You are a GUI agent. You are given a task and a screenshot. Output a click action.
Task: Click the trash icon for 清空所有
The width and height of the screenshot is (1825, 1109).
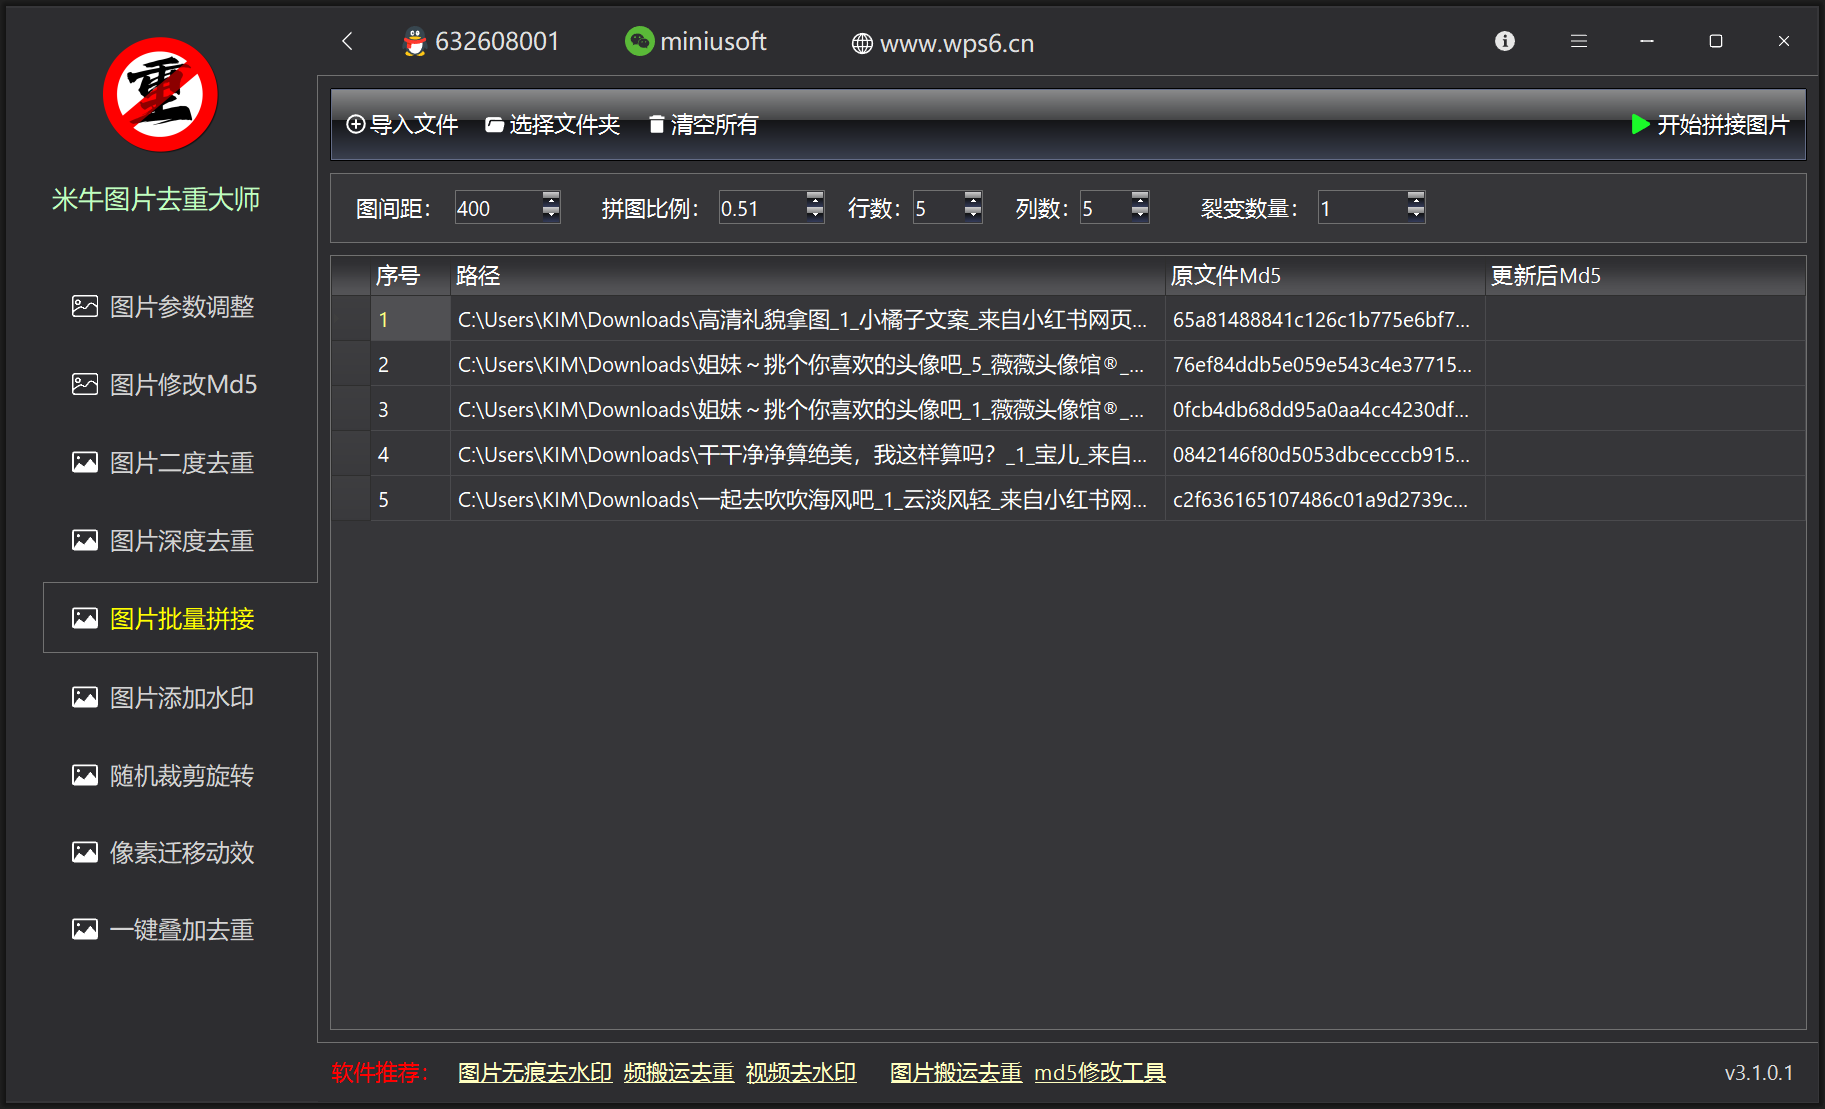[x=657, y=124]
